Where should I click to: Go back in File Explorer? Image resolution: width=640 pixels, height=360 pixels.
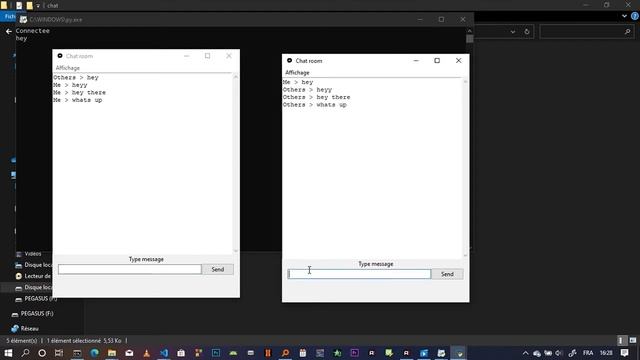9,31
